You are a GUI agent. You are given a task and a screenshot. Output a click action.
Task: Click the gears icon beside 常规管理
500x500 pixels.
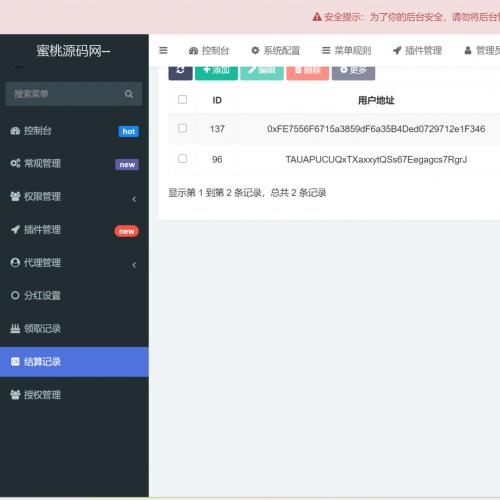[x=15, y=163]
